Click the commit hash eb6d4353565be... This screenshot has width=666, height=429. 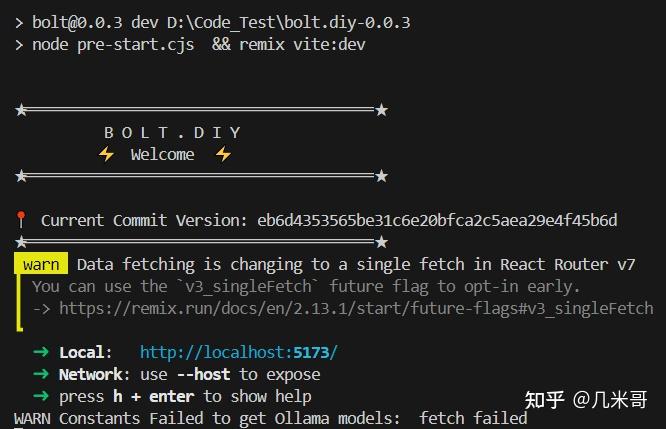coord(437,220)
